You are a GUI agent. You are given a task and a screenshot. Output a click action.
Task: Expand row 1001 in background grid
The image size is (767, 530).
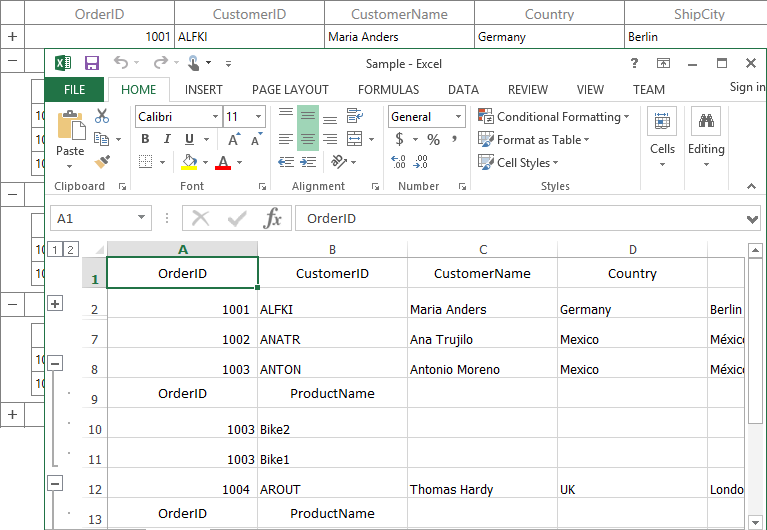[12, 36]
